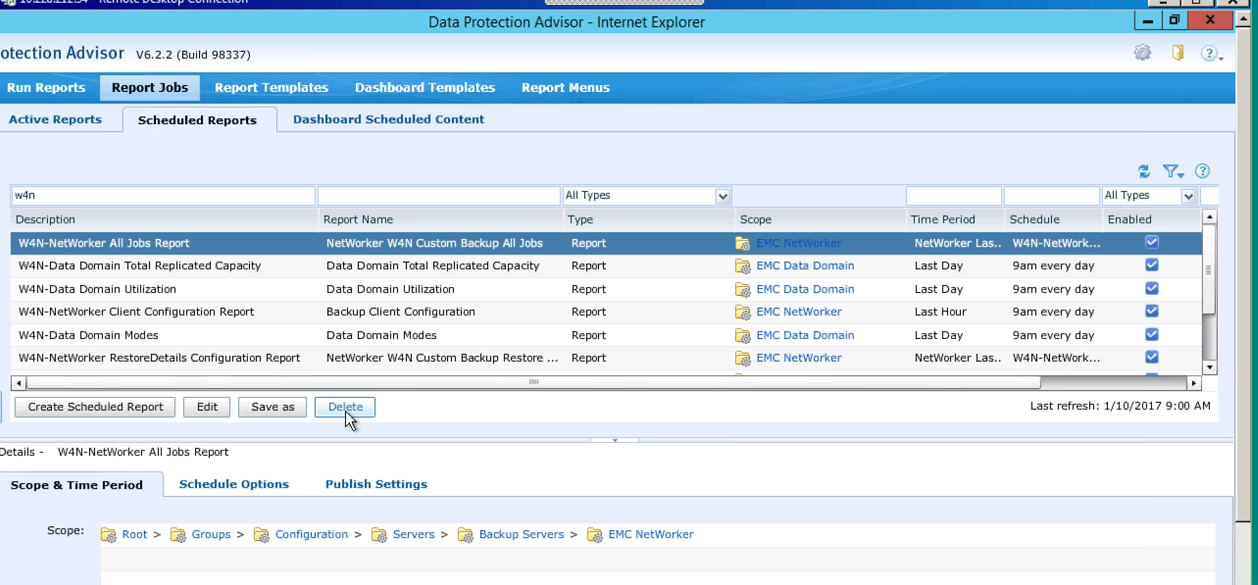
Task: Open the settings gear icon
Action: [1142, 53]
